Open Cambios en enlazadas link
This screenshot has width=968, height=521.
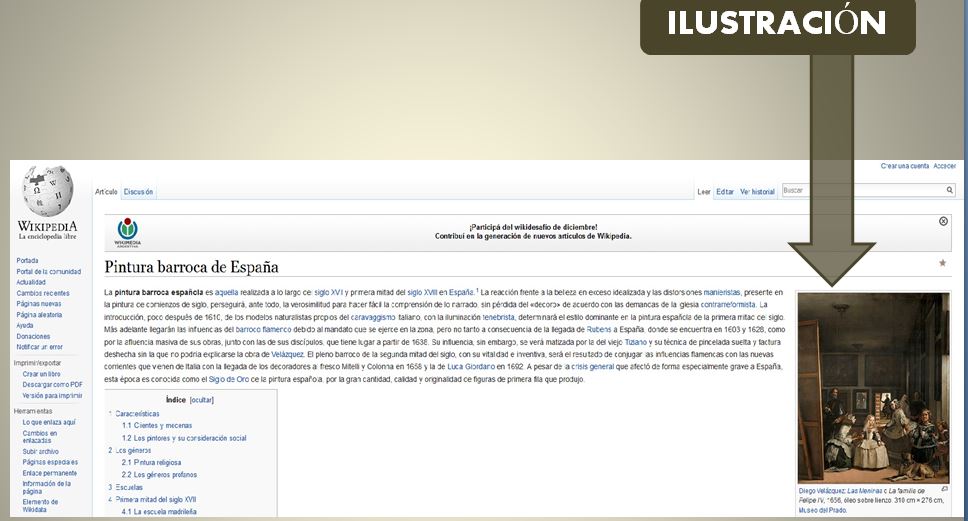(40, 437)
